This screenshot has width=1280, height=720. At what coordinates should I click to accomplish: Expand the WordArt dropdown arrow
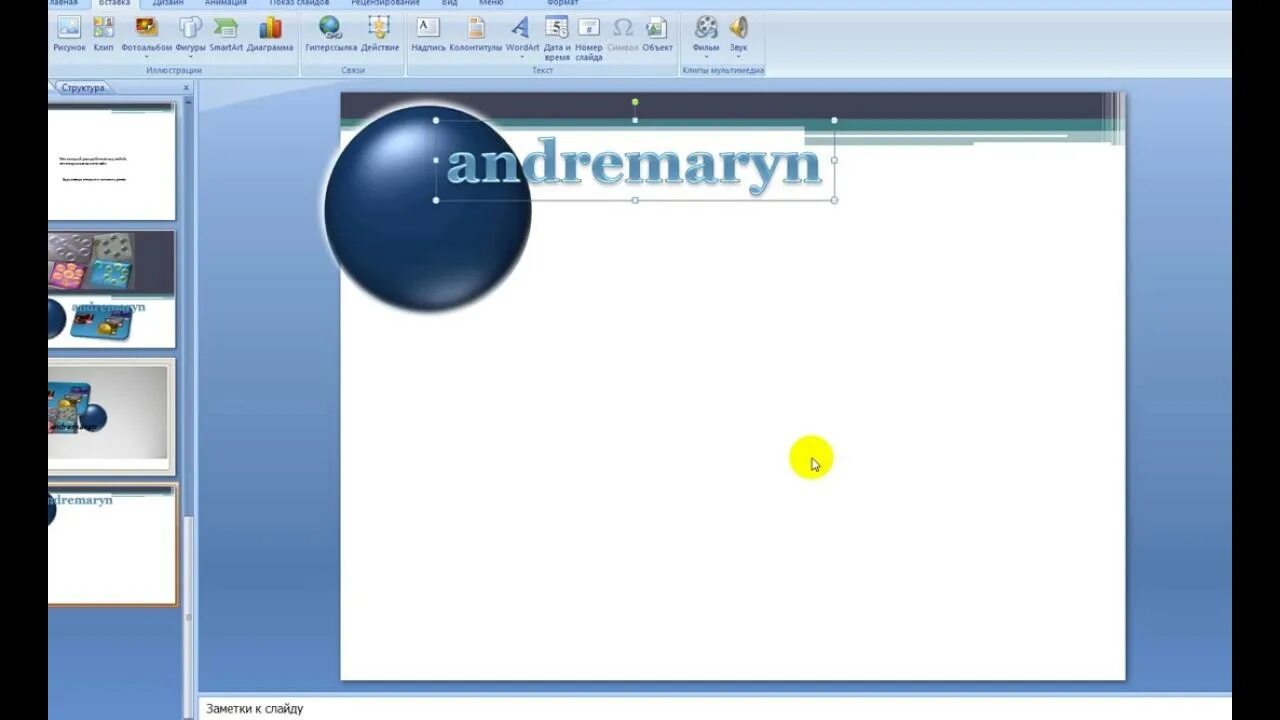[x=521, y=57]
